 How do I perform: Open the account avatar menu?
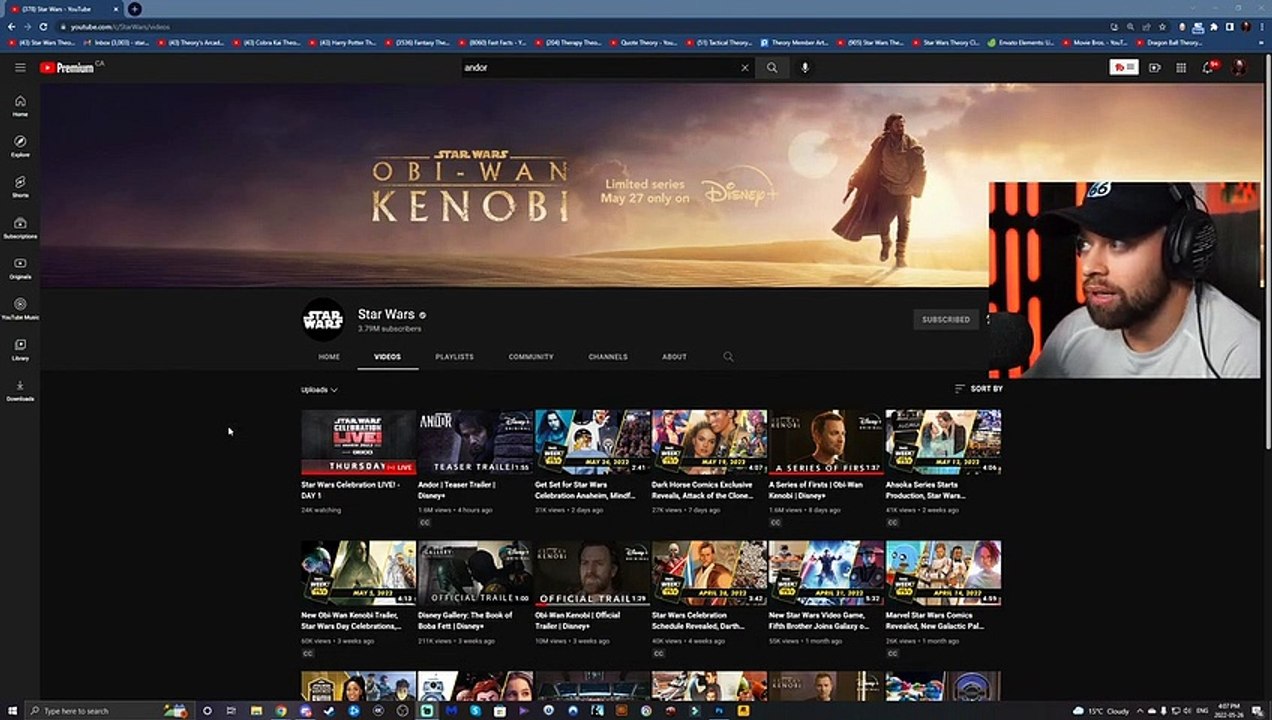click(x=1238, y=67)
